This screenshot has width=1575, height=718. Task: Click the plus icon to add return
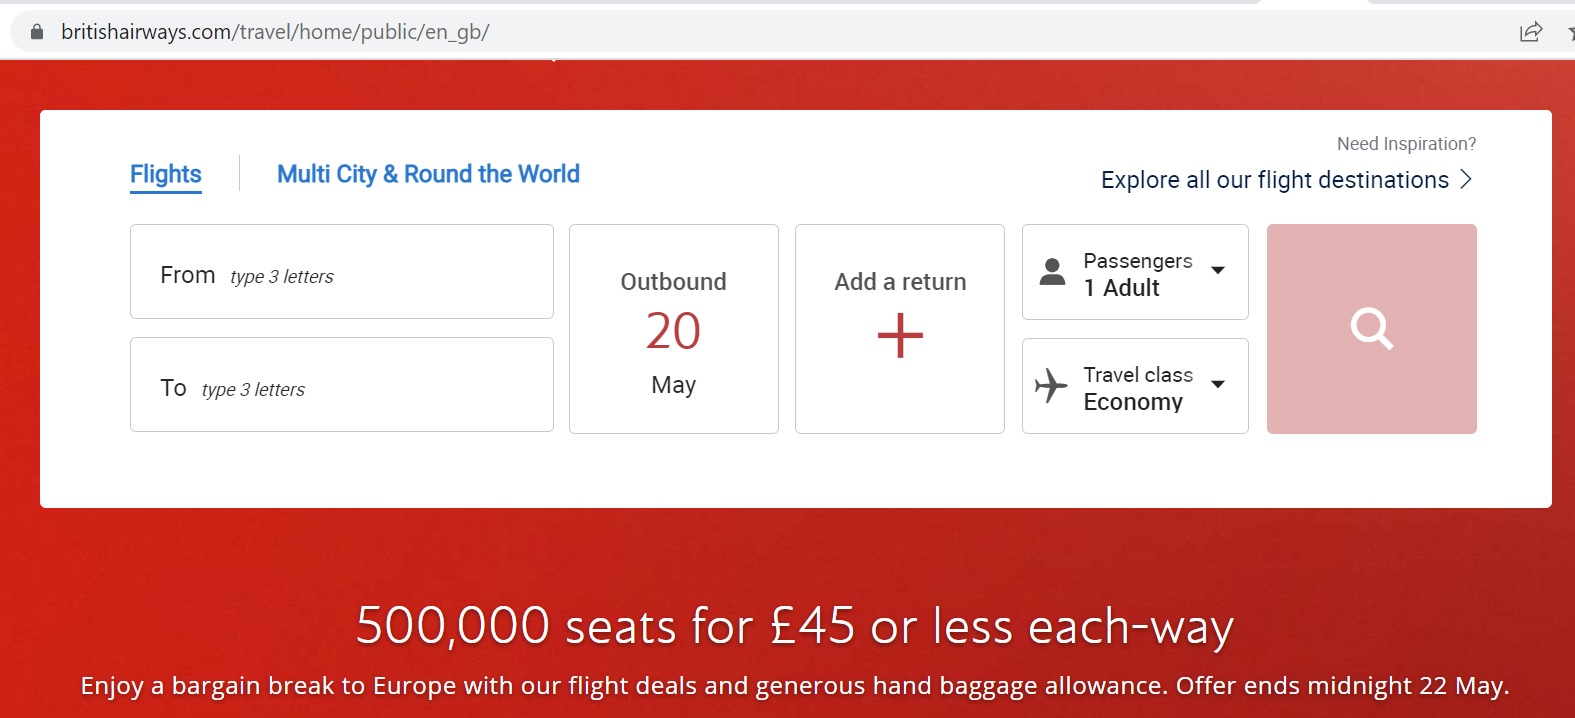click(900, 335)
